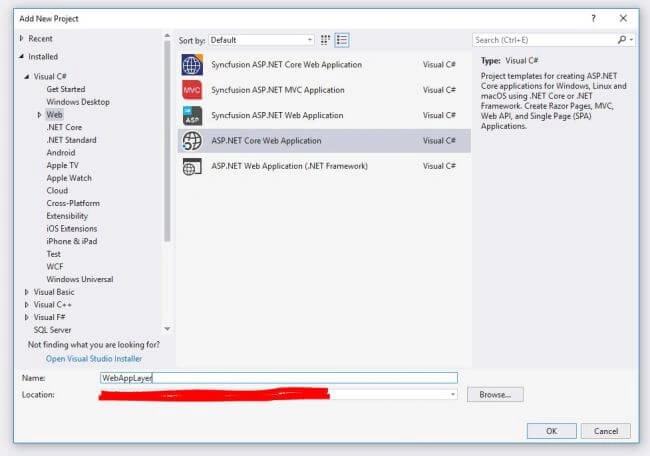Expand the Visual F# node

(x=27, y=317)
